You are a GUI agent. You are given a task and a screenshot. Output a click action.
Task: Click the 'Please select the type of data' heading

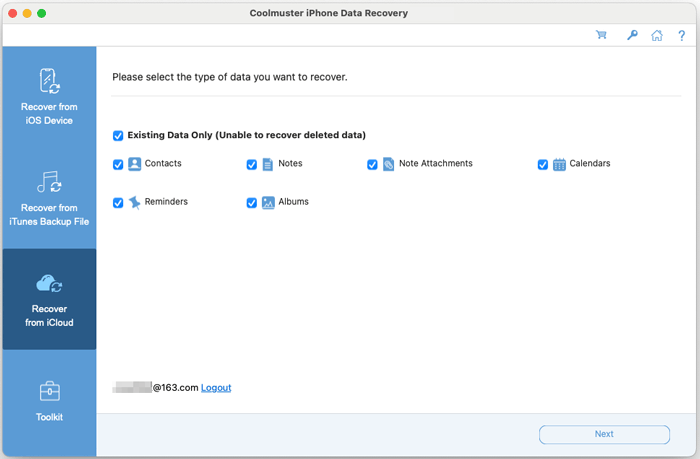[x=229, y=77]
